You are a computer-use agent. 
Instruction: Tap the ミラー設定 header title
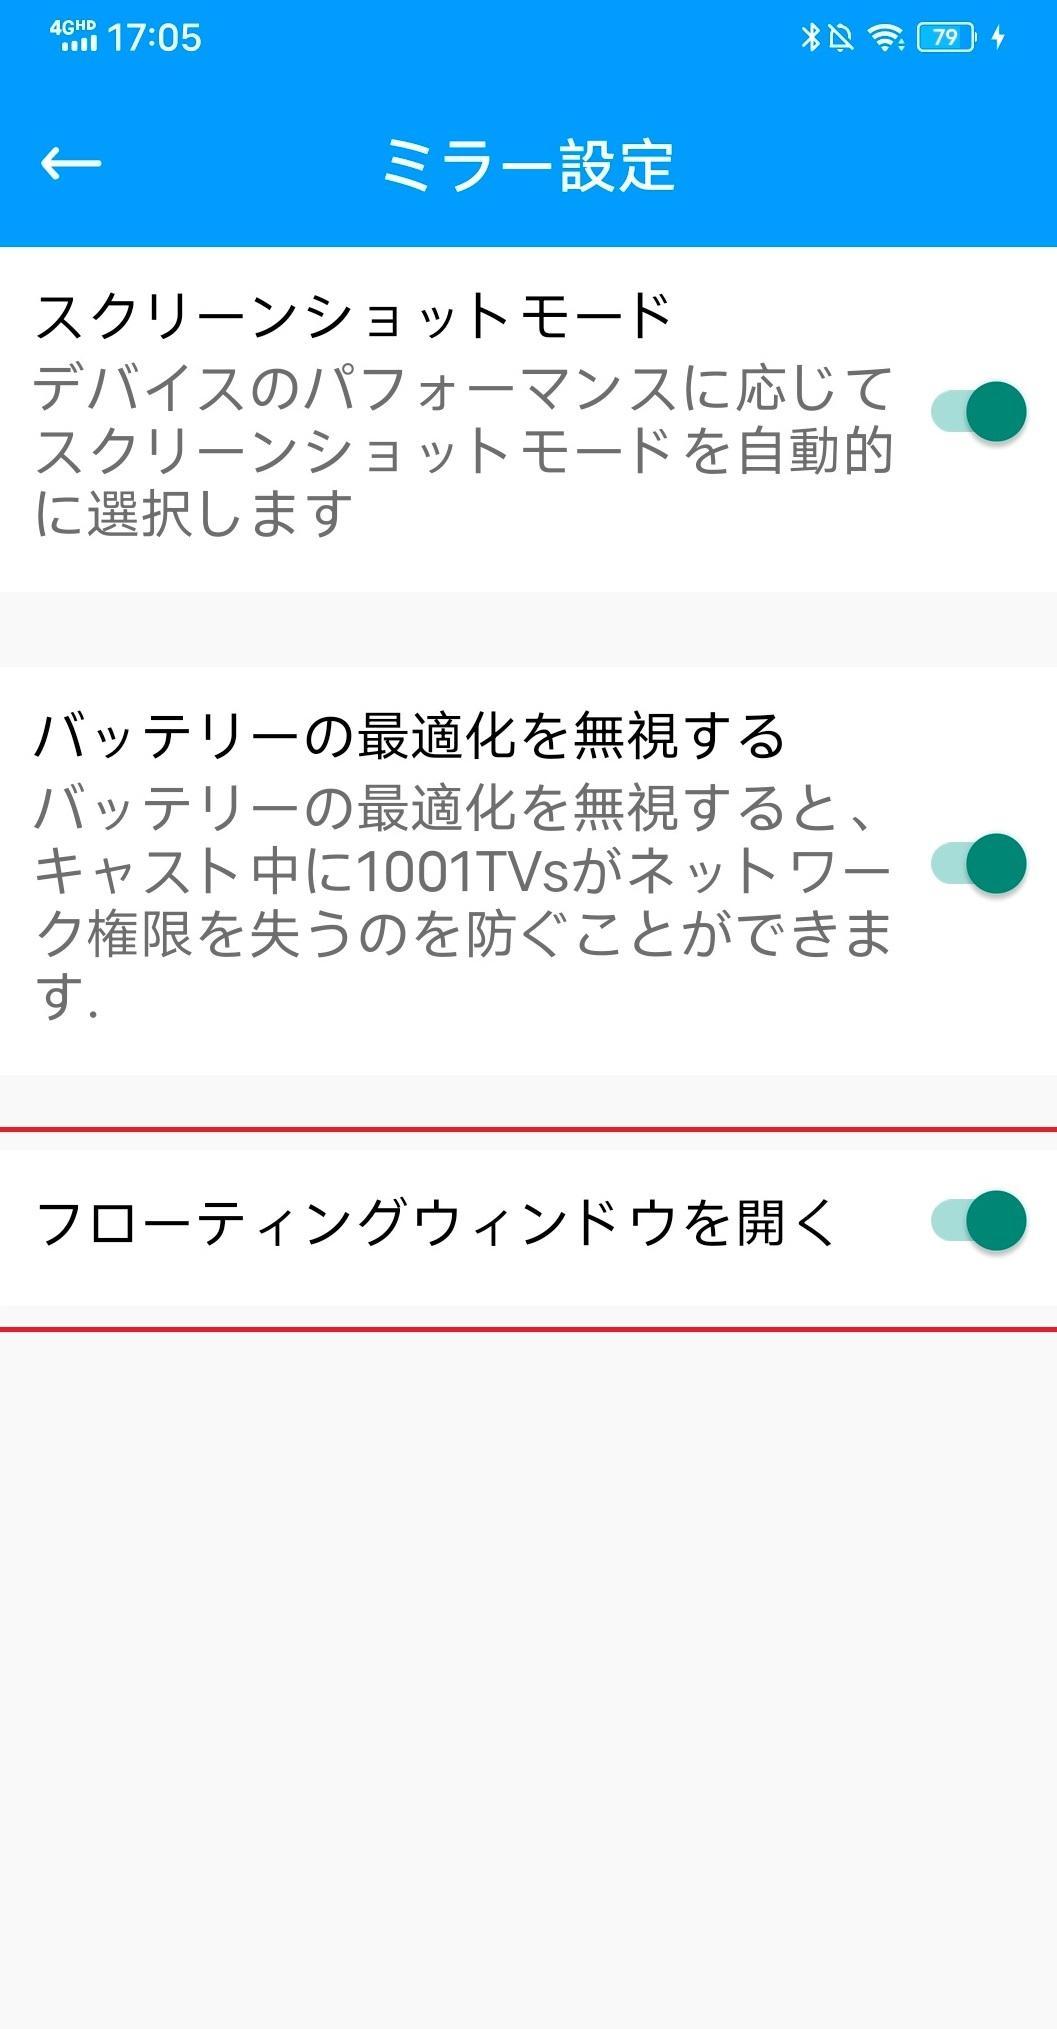click(529, 165)
